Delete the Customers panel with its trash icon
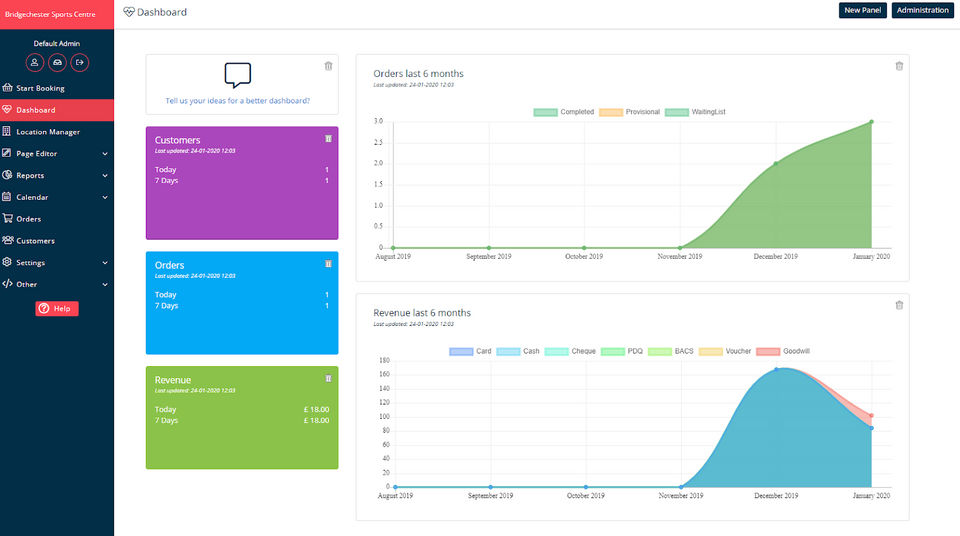 (x=328, y=139)
